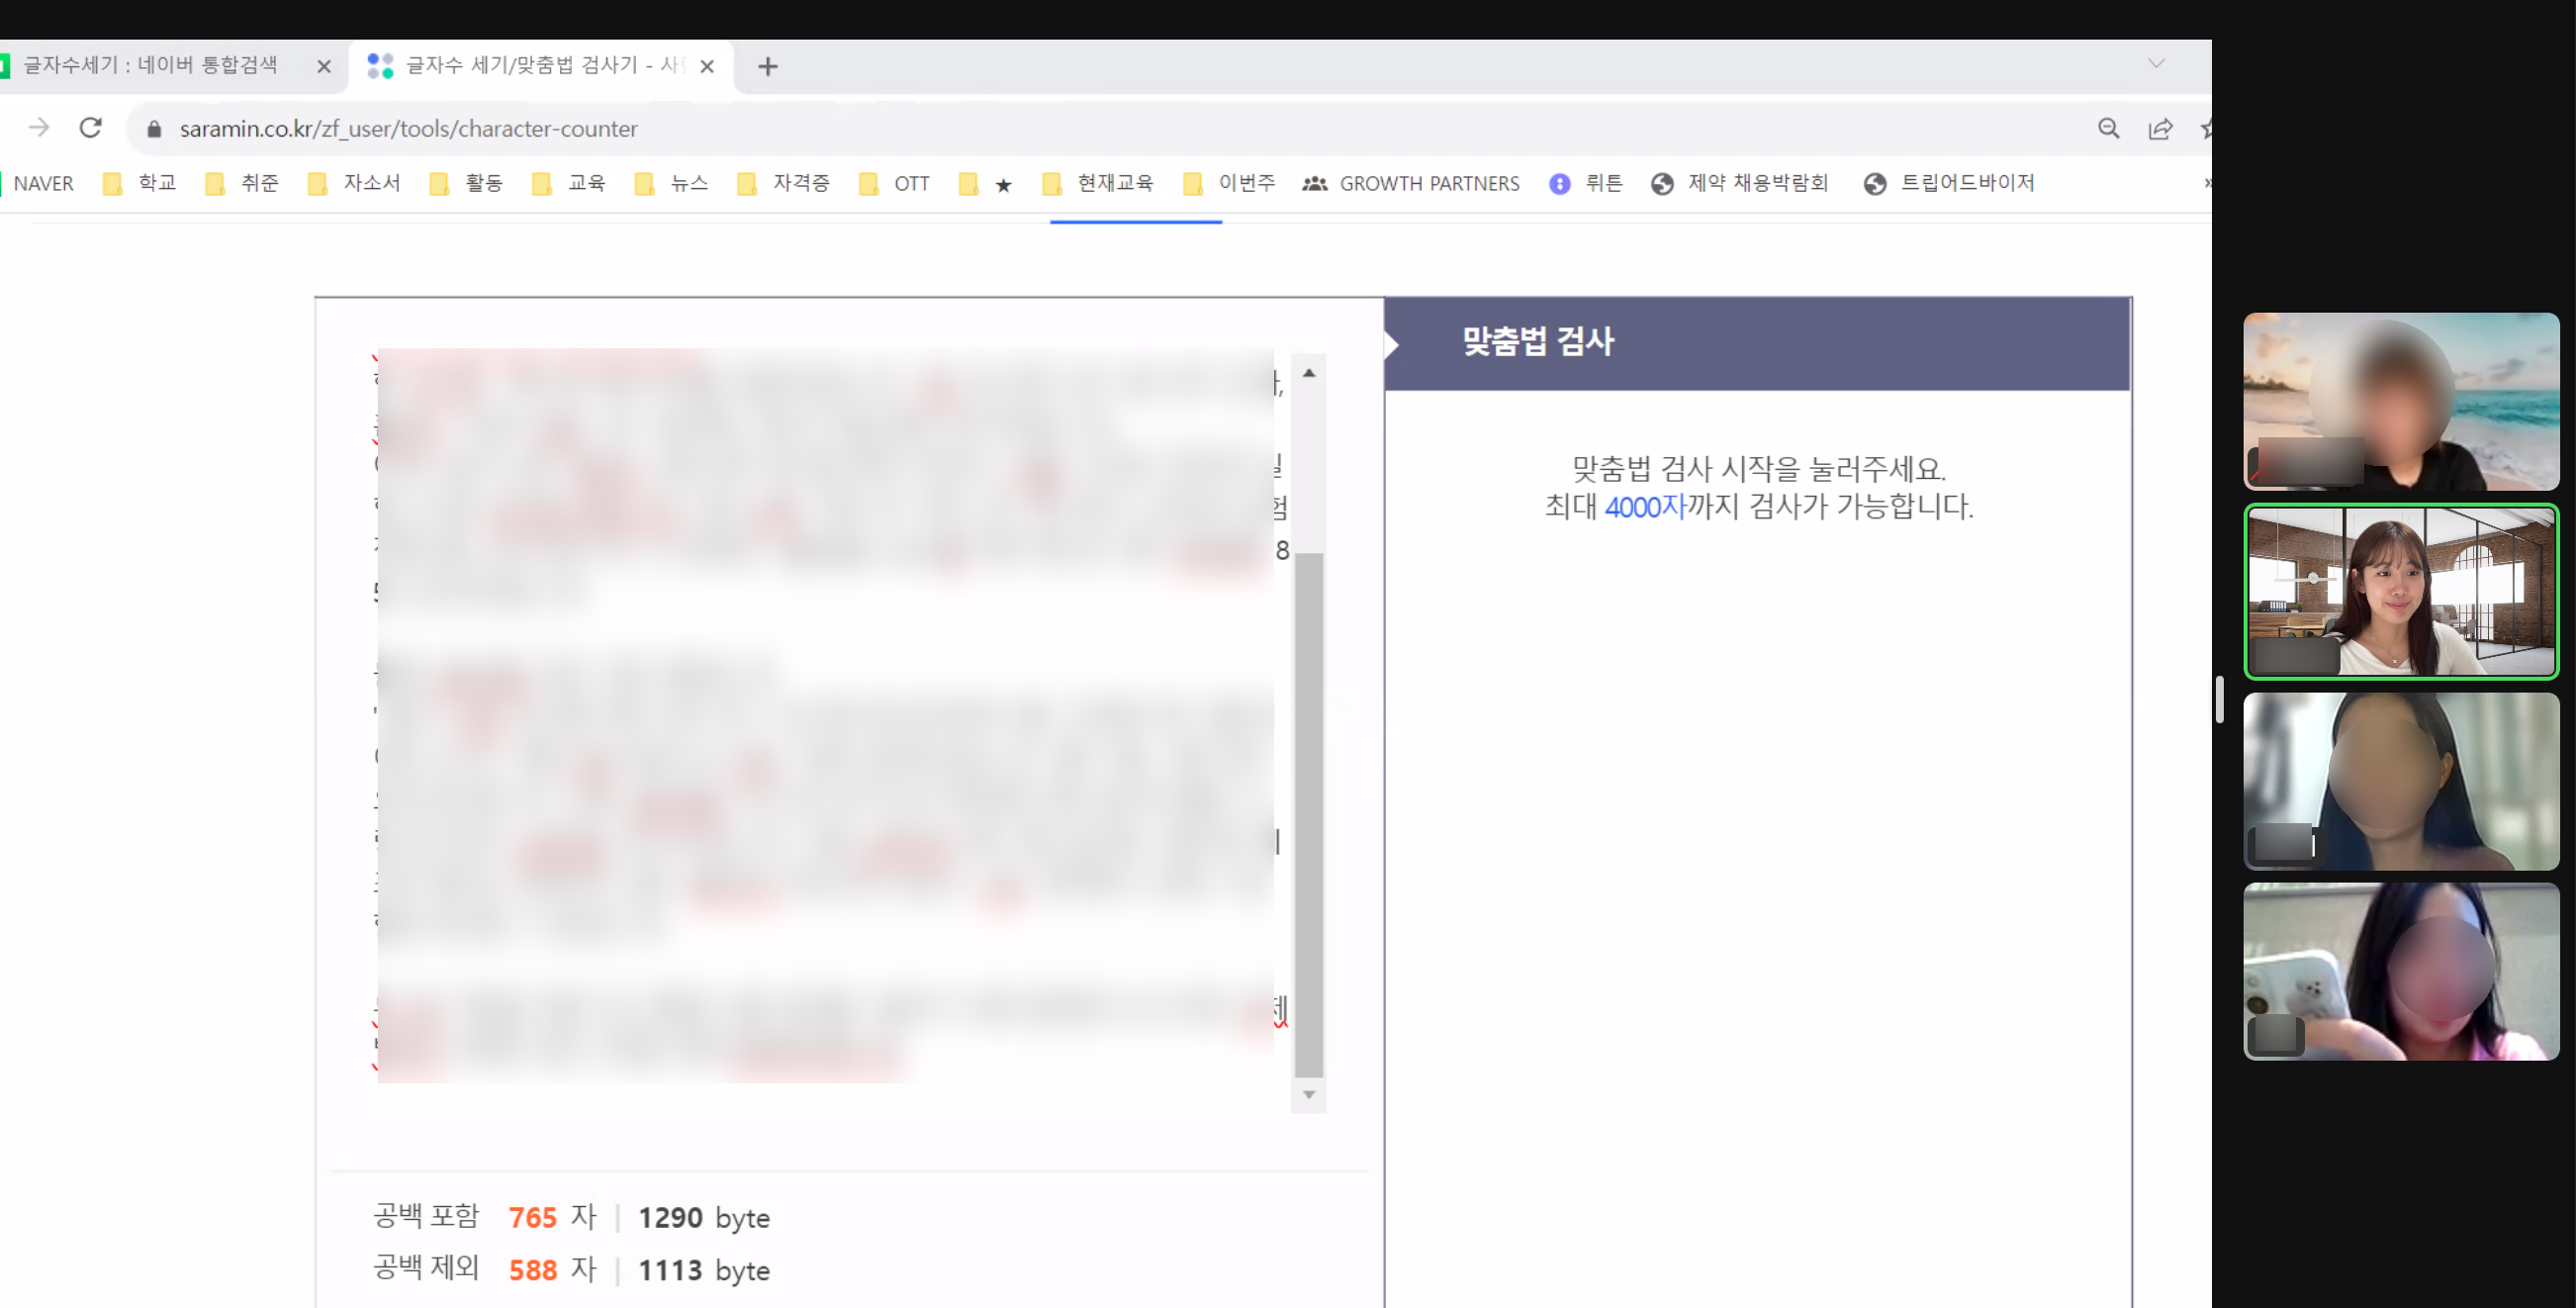Click the browser reload icon
The width and height of the screenshot is (2576, 1308).
[x=91, y=128]
